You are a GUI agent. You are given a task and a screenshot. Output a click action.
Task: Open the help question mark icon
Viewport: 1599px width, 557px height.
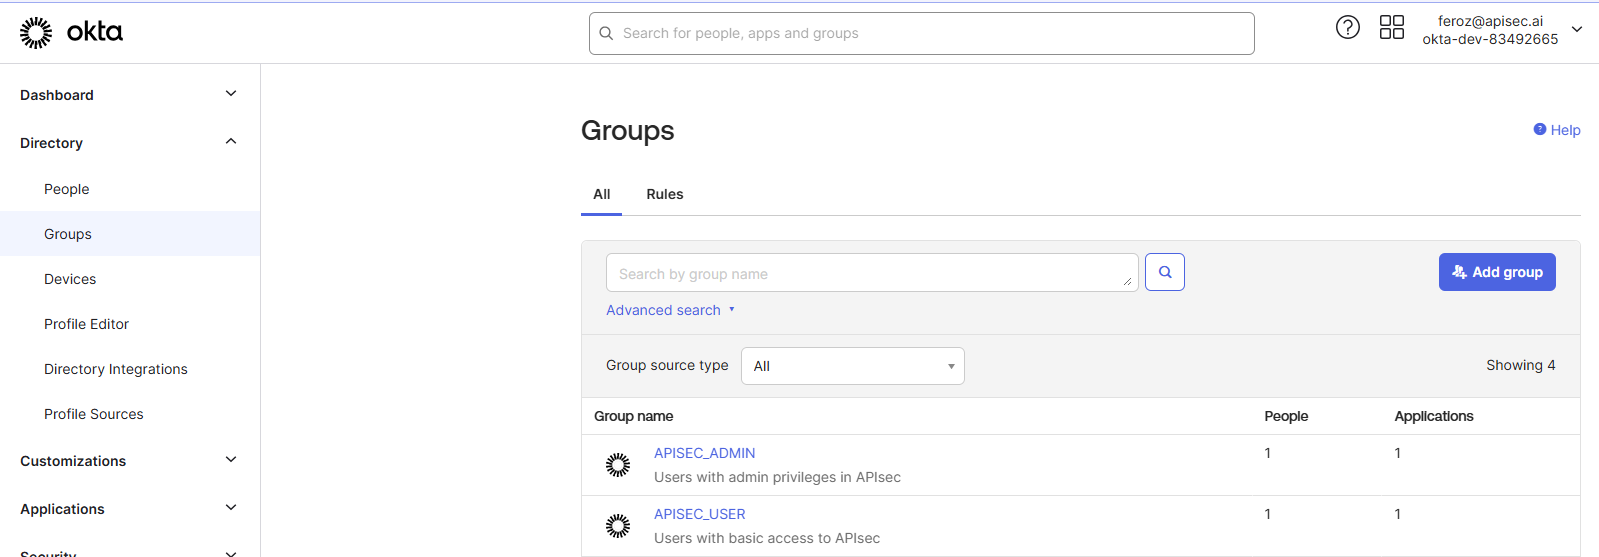1347,28
